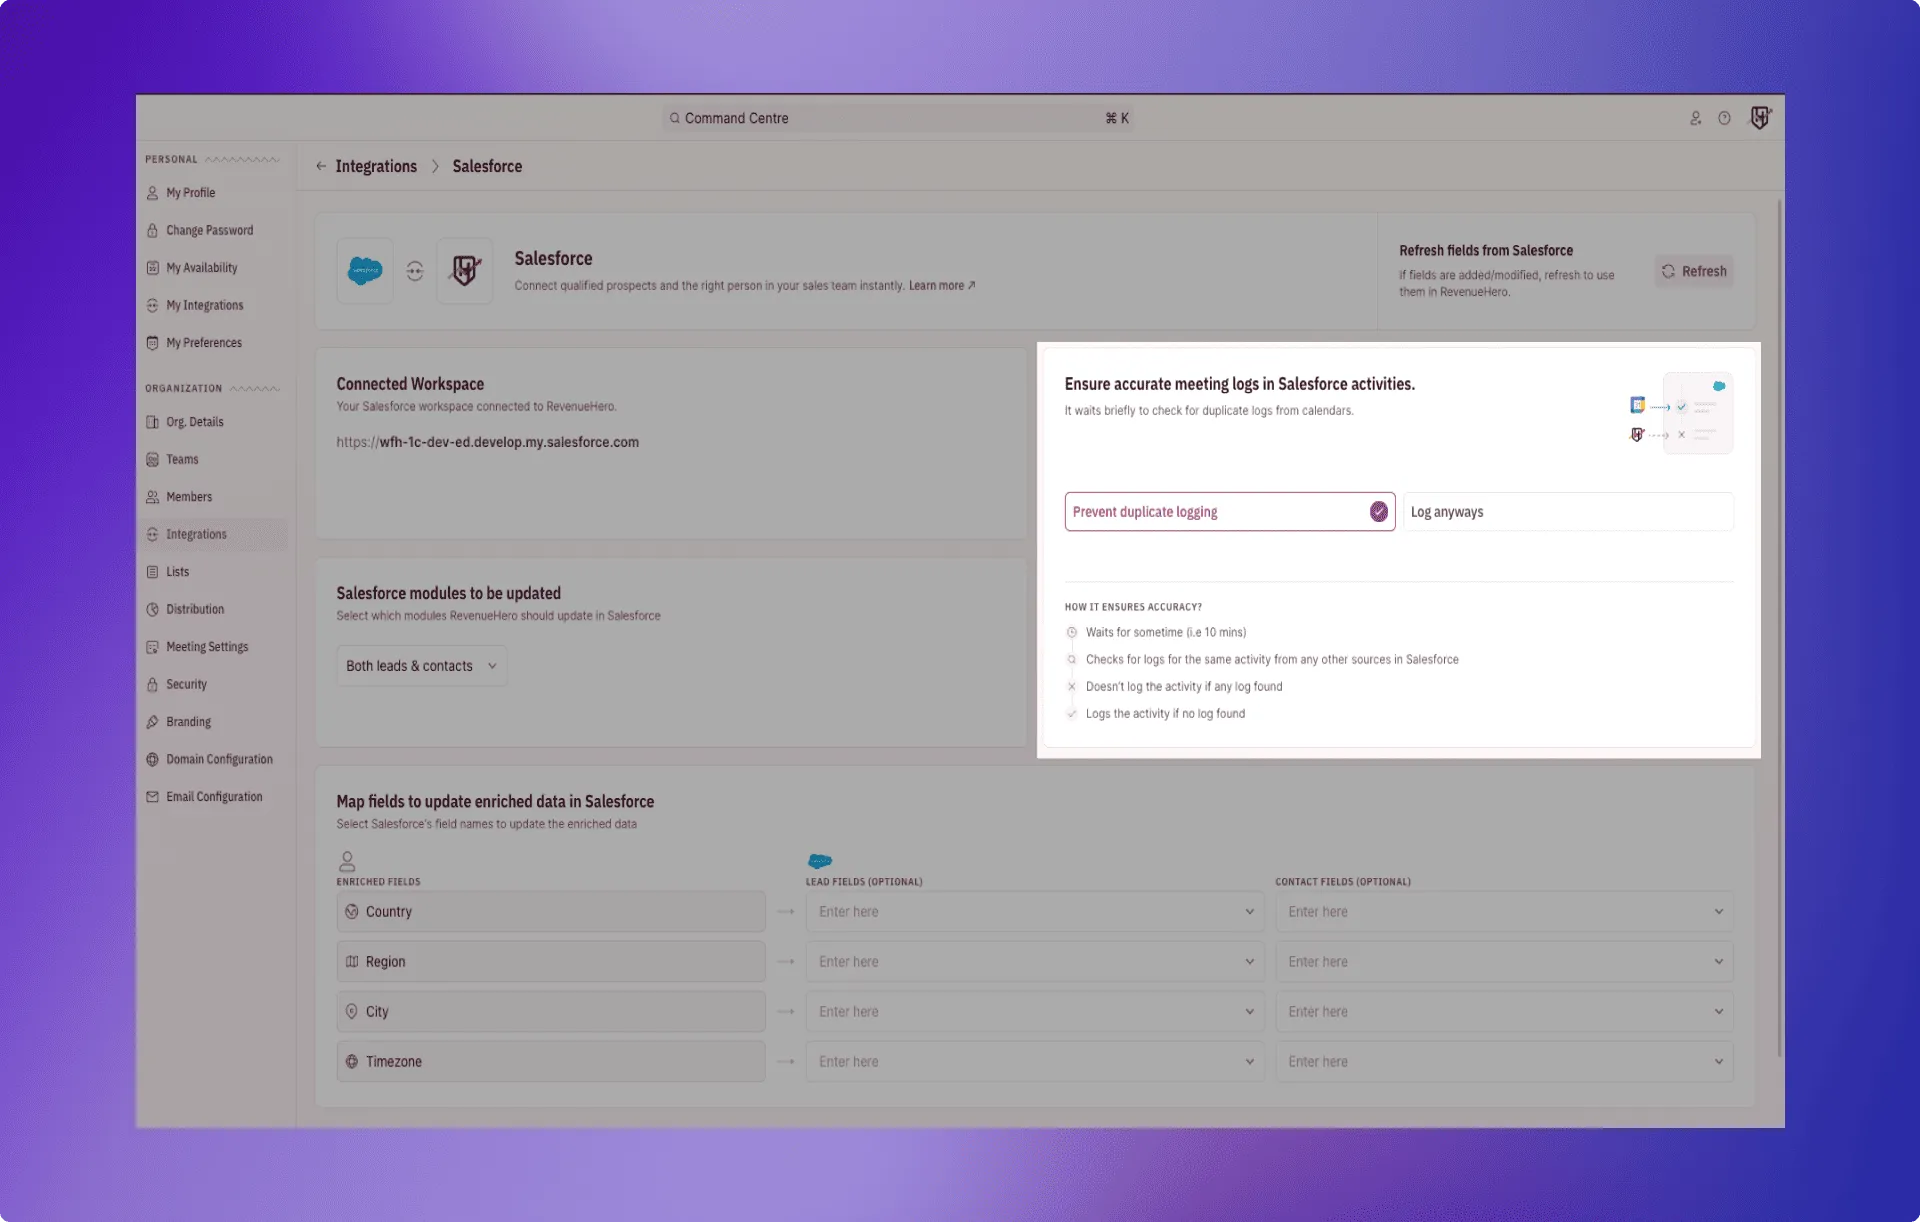
Task: Open Meeting Settings in the sidebar
Action: [x=207, y=647]
